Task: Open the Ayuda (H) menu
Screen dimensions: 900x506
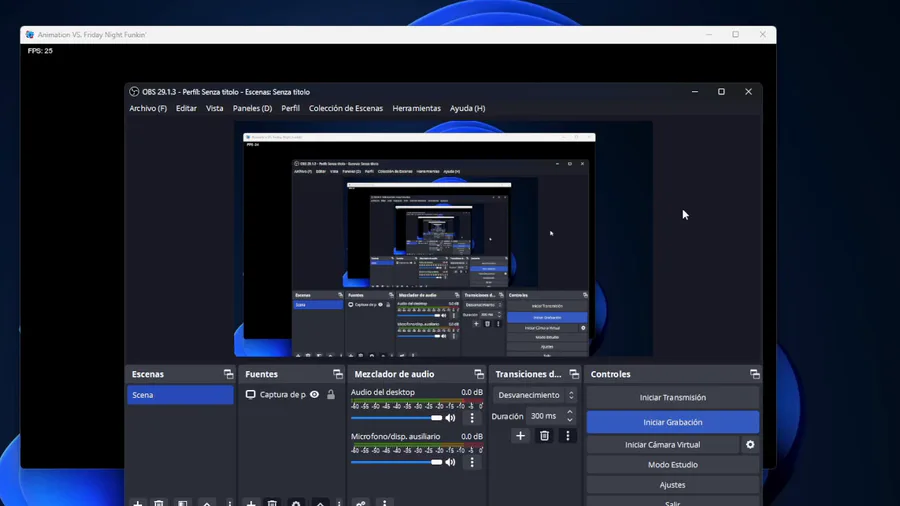Action: pos(467,108)
